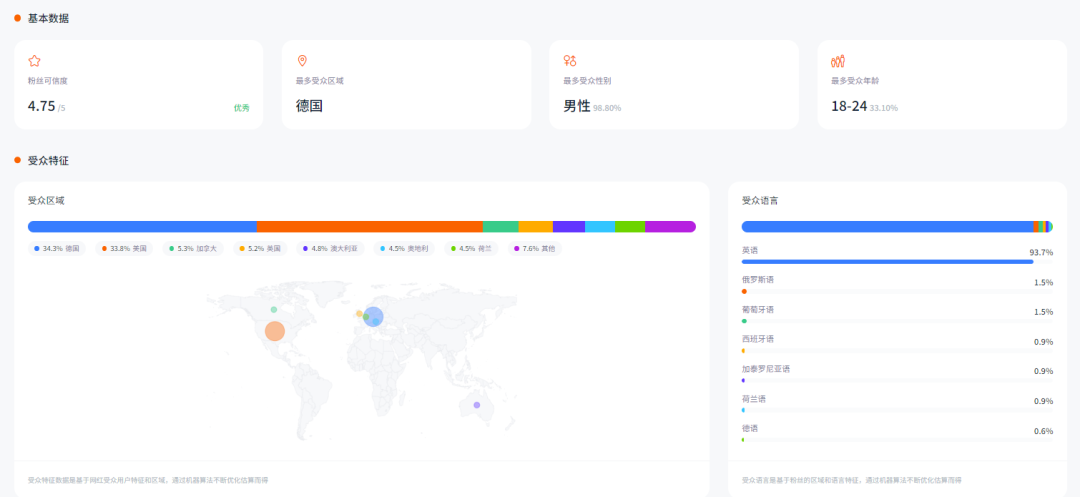Click the orange bullet beside 受众特征
Viewport: 1080px width, 497px height.
click(18, 160)
